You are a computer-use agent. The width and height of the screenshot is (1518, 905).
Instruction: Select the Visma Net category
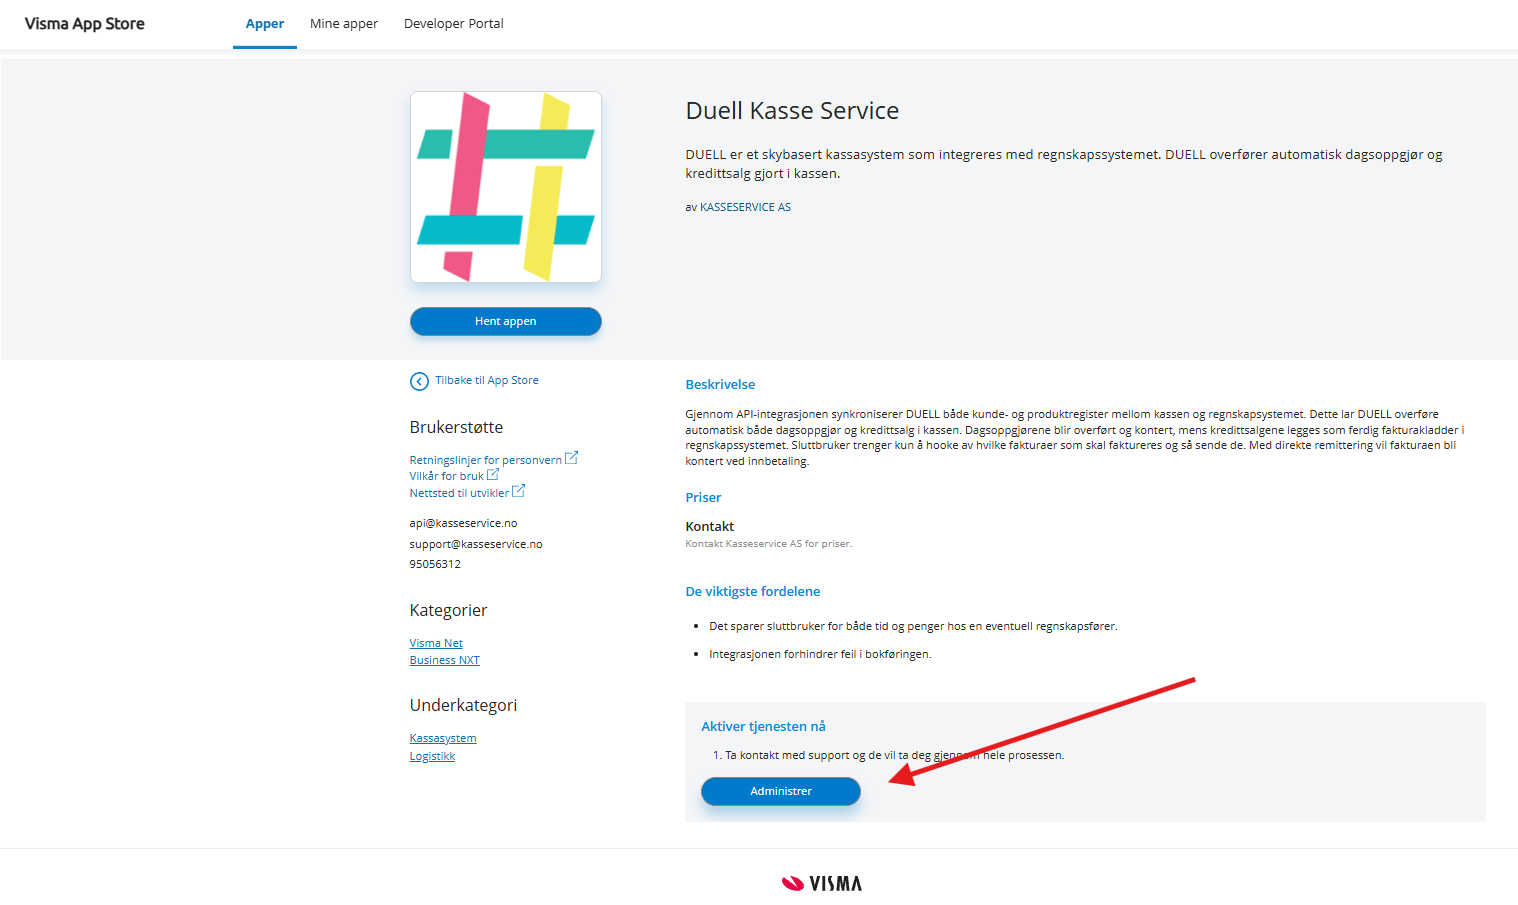point(436,643)
